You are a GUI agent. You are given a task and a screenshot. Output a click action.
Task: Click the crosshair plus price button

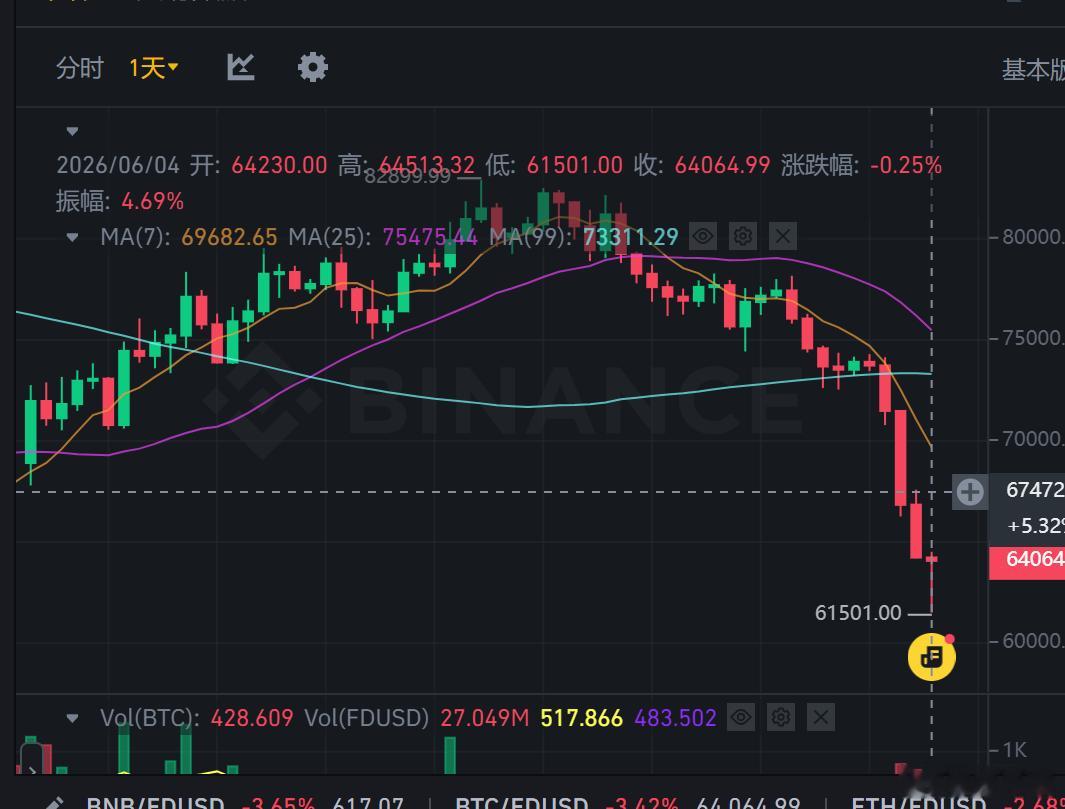click(x=970, y=491)
